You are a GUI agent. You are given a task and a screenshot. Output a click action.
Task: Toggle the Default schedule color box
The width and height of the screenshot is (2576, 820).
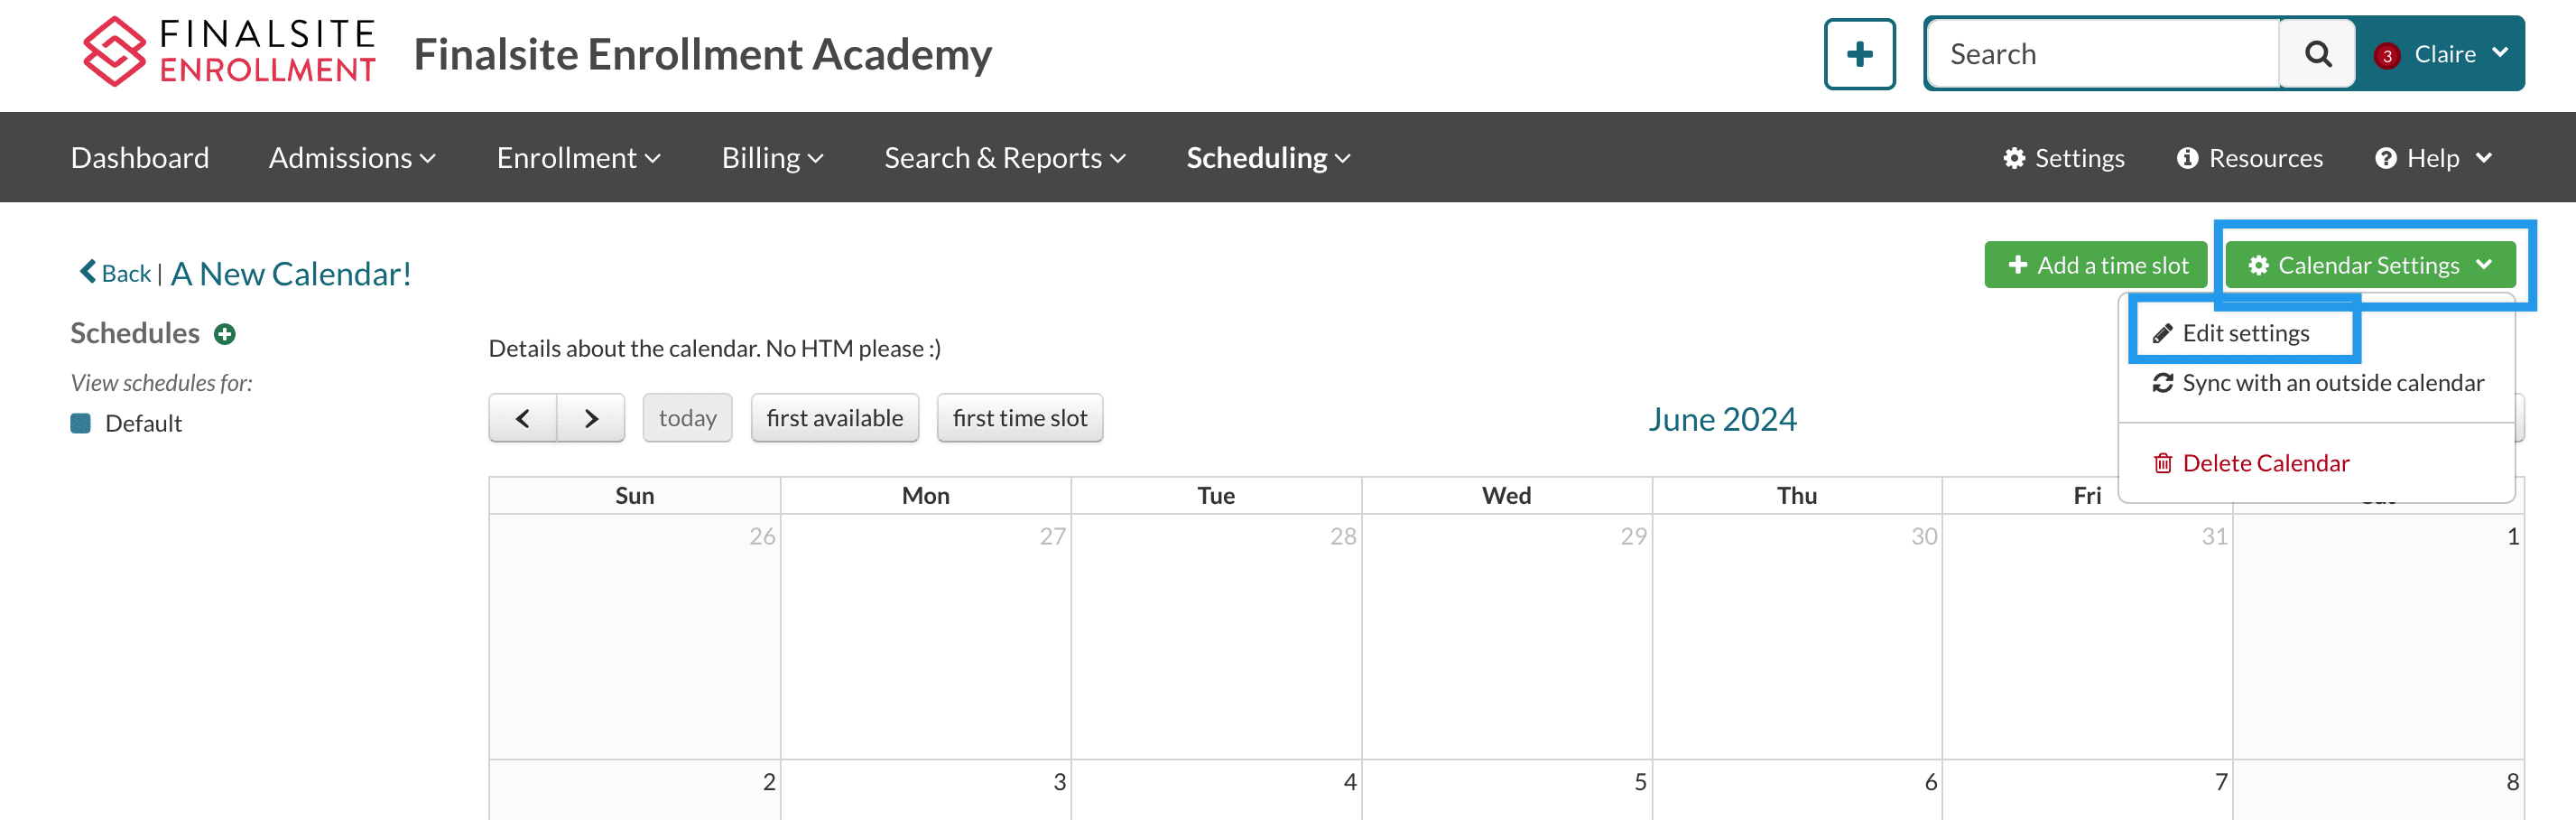[81, 423]
